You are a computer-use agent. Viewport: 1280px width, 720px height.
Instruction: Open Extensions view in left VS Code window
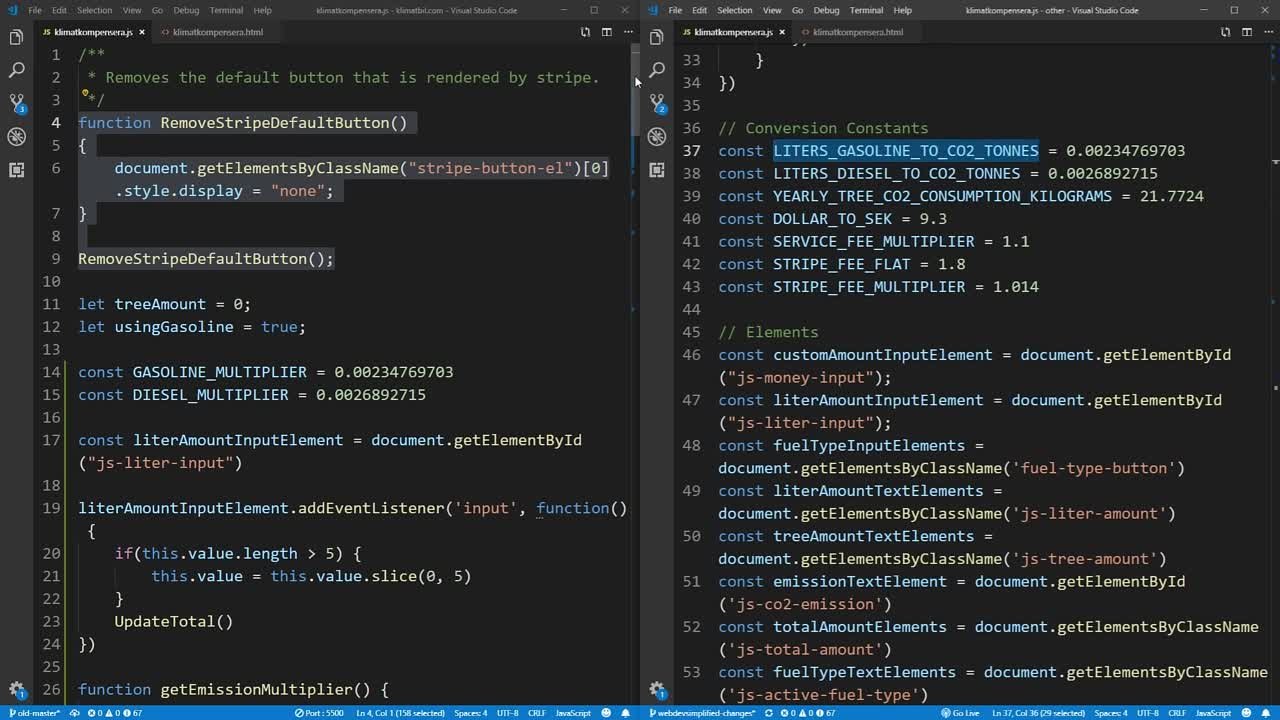pos(16,170)
